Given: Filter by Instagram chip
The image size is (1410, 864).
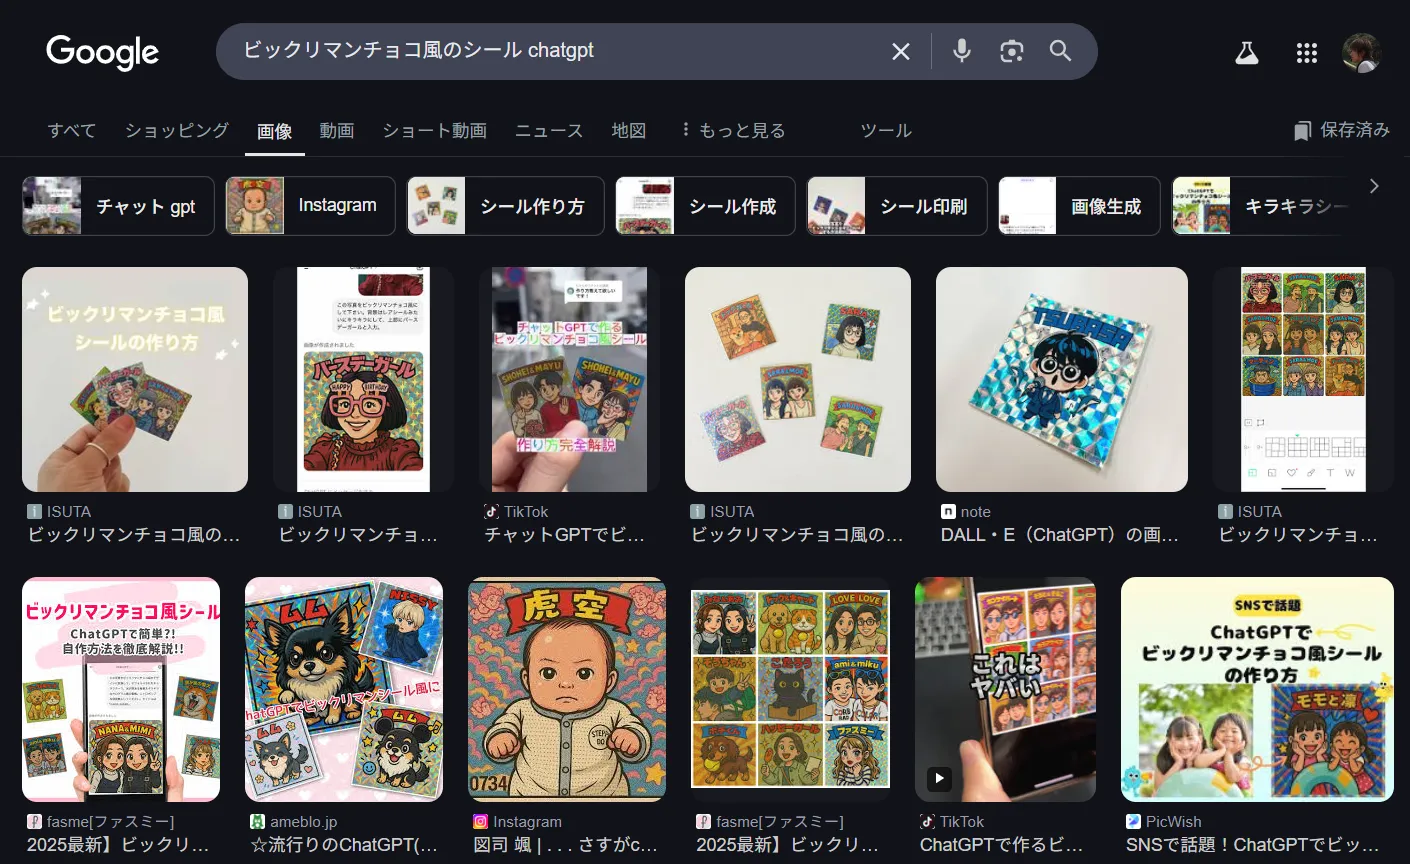Looking at the screenshot, I should 310,206.
